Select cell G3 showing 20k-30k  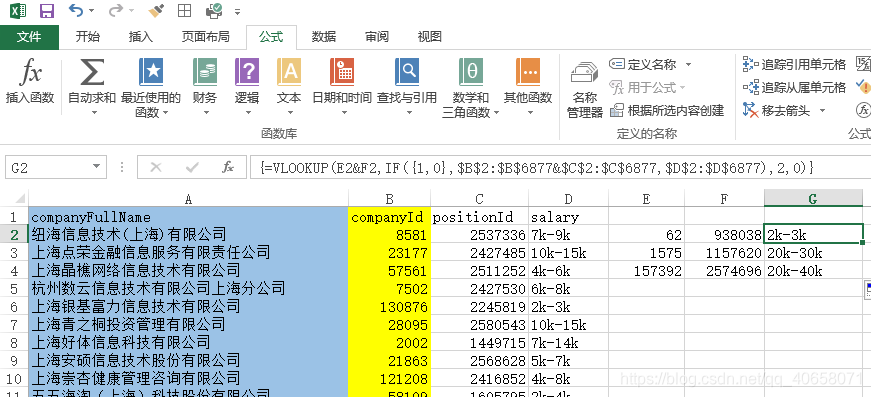pyautogui.click(x=813, y=253)
